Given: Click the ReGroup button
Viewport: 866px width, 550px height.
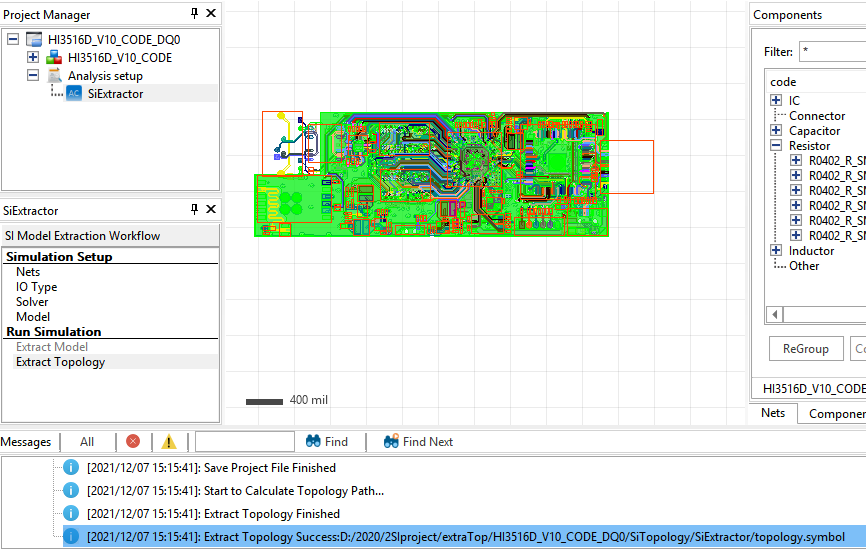Looking at the screenshot, I should pos(805,349).
